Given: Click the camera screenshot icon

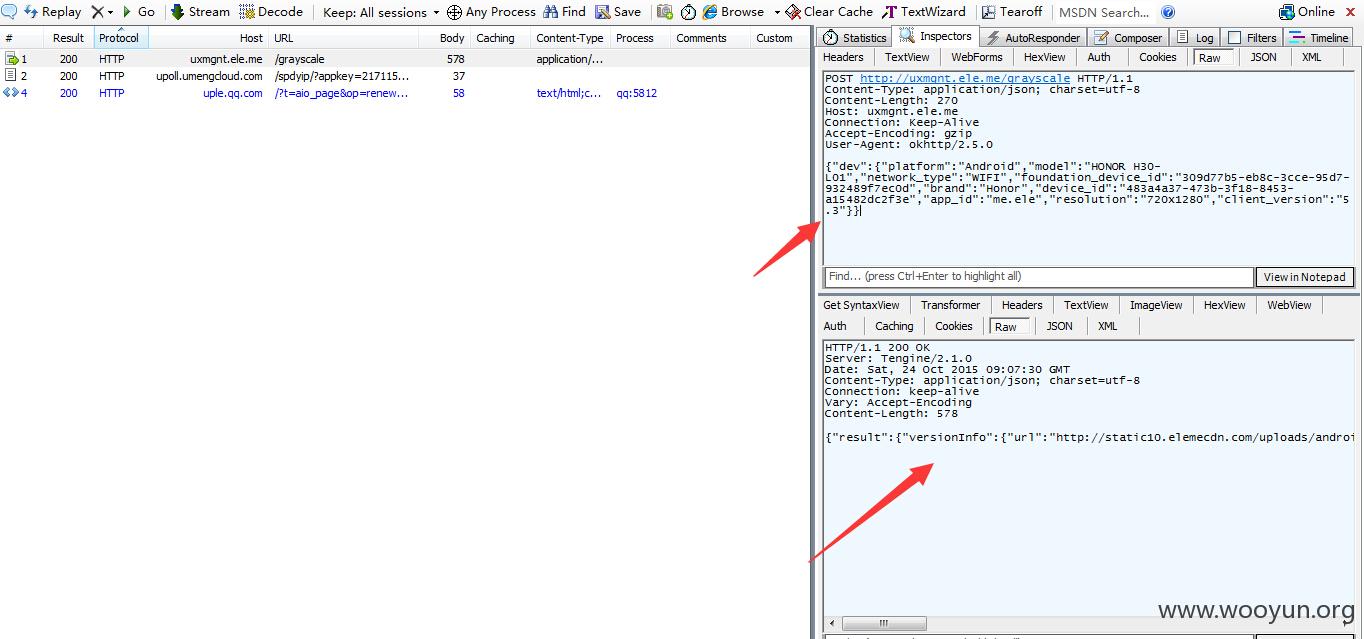Looking at the screenshot, I should pos(665,12).
